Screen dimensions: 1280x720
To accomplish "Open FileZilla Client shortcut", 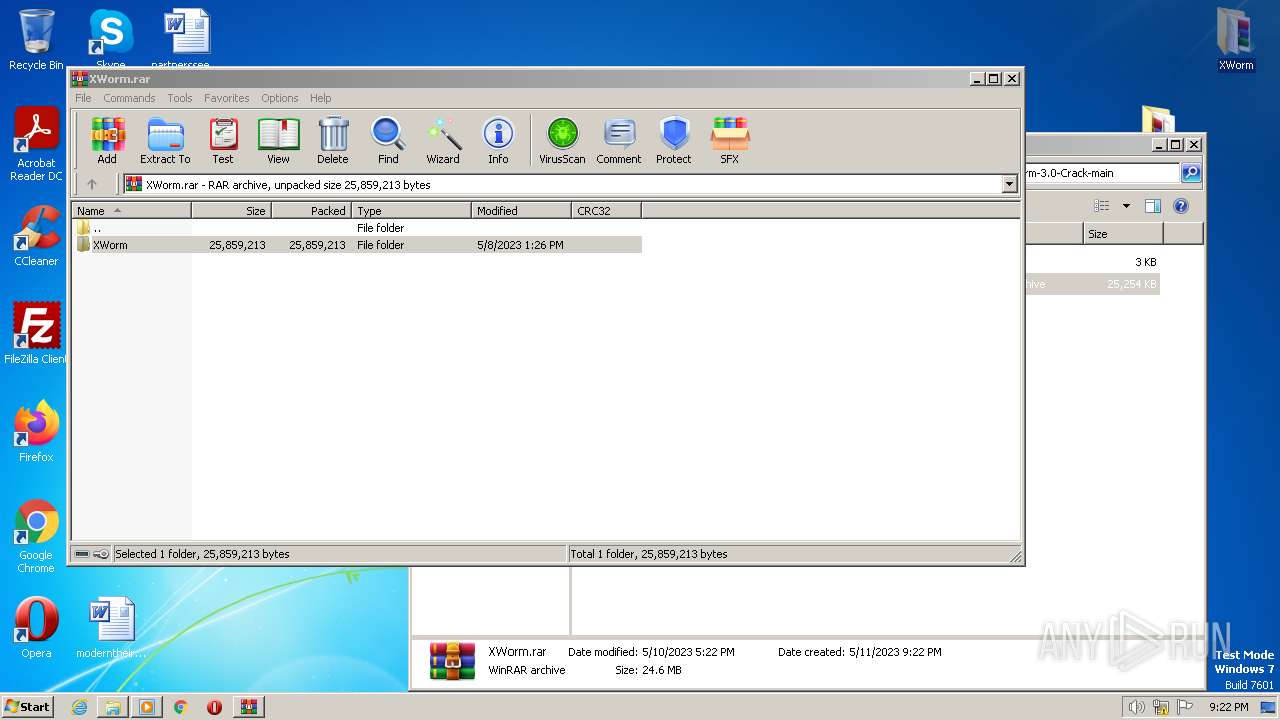I will (x=36, y=333).
